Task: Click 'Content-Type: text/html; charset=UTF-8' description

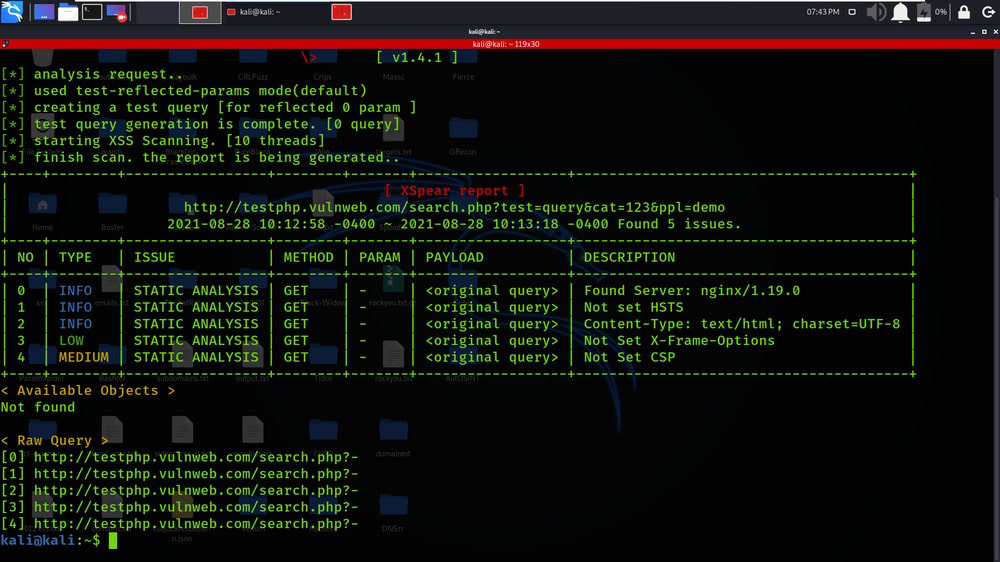Action: [742, 323]
